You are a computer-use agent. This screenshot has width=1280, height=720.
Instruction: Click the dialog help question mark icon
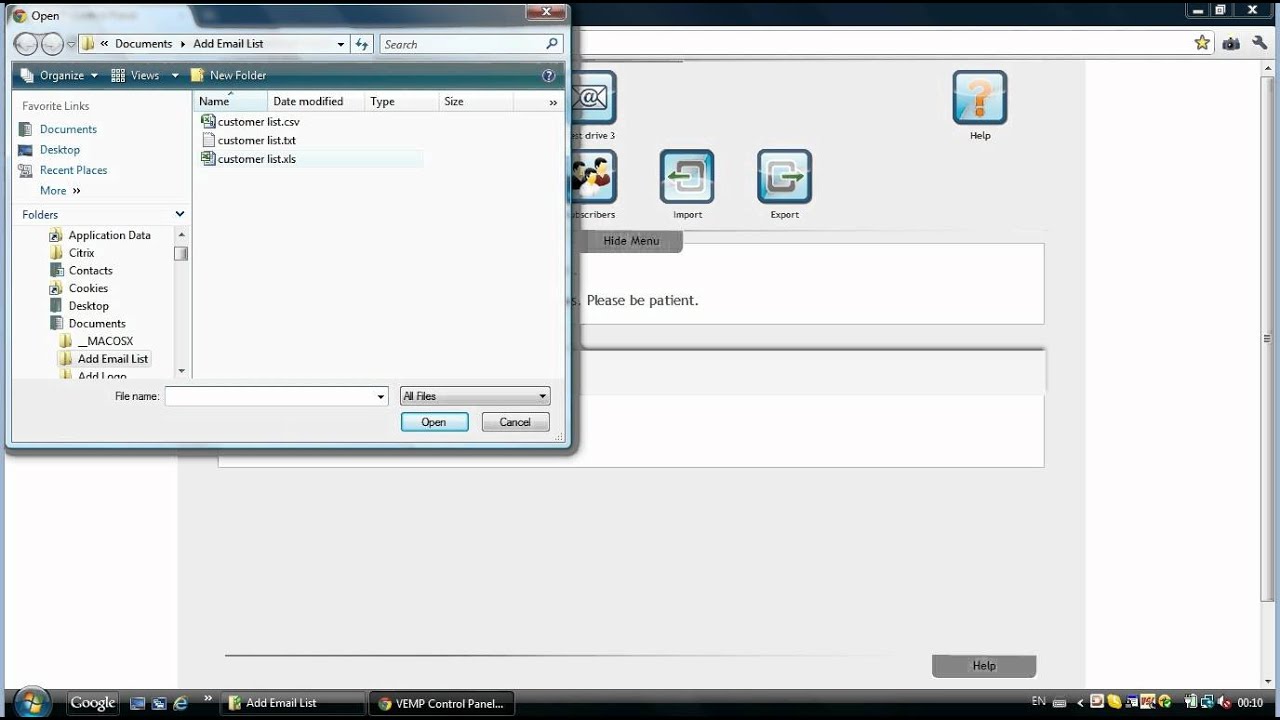point(548,75)
